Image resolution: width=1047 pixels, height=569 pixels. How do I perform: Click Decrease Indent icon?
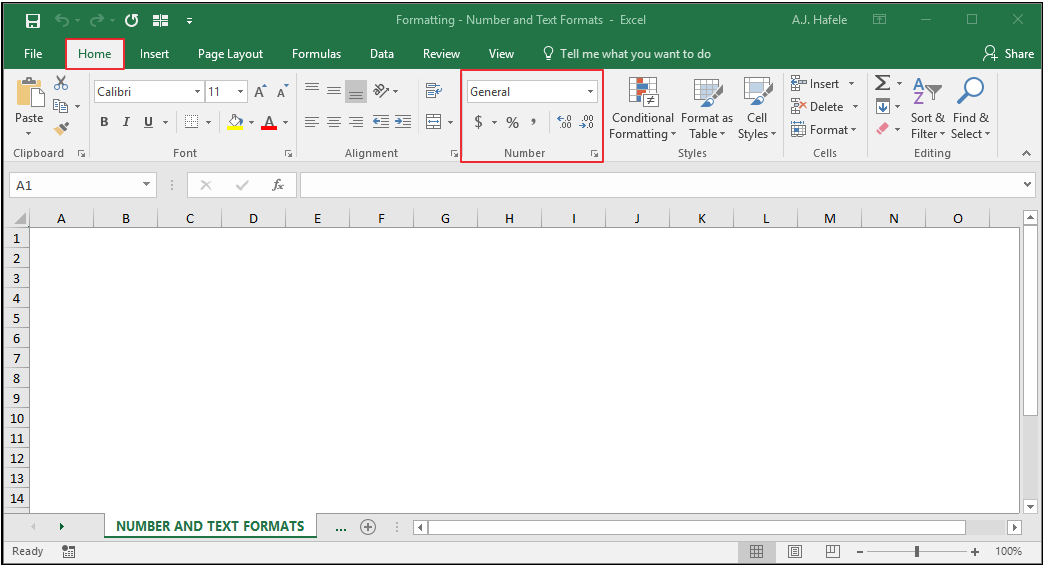click(x=381, y=122)
